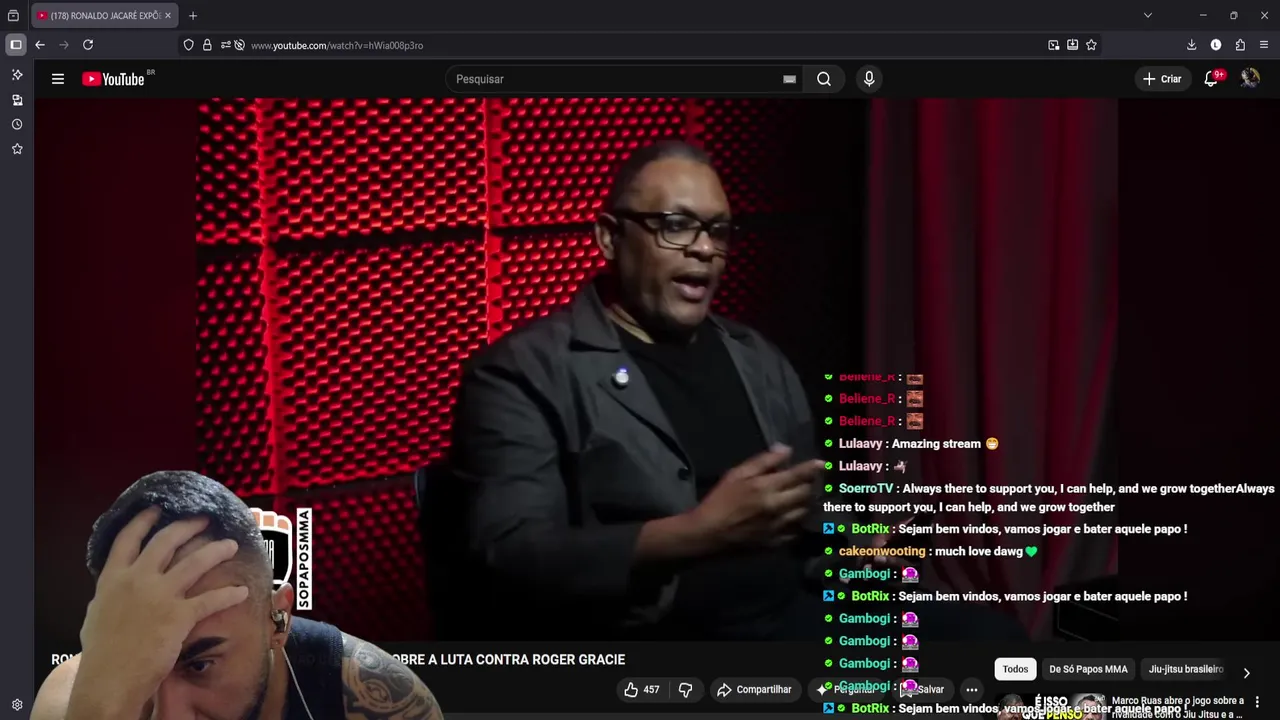Image resolution: width=1280 pixels, height=720 pixels.
Task: Open the YouTube guide hamburger menu
Action: click(x=58, y=79)
